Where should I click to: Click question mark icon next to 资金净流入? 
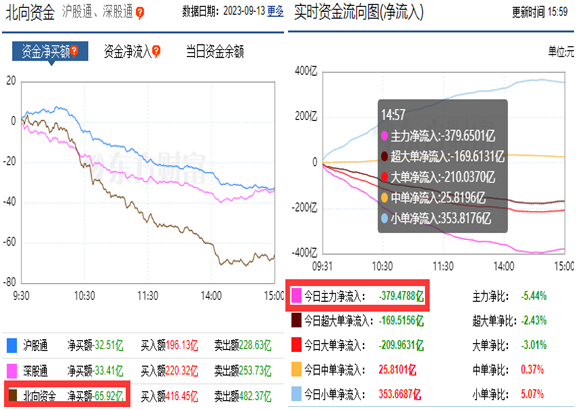[x=156, y=52]
